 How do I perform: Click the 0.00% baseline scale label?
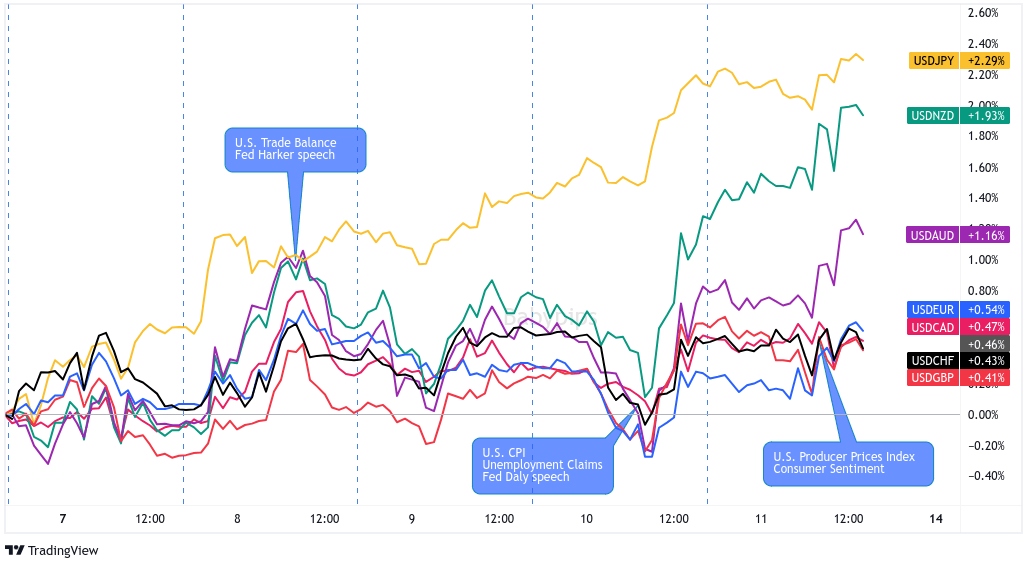984,414
